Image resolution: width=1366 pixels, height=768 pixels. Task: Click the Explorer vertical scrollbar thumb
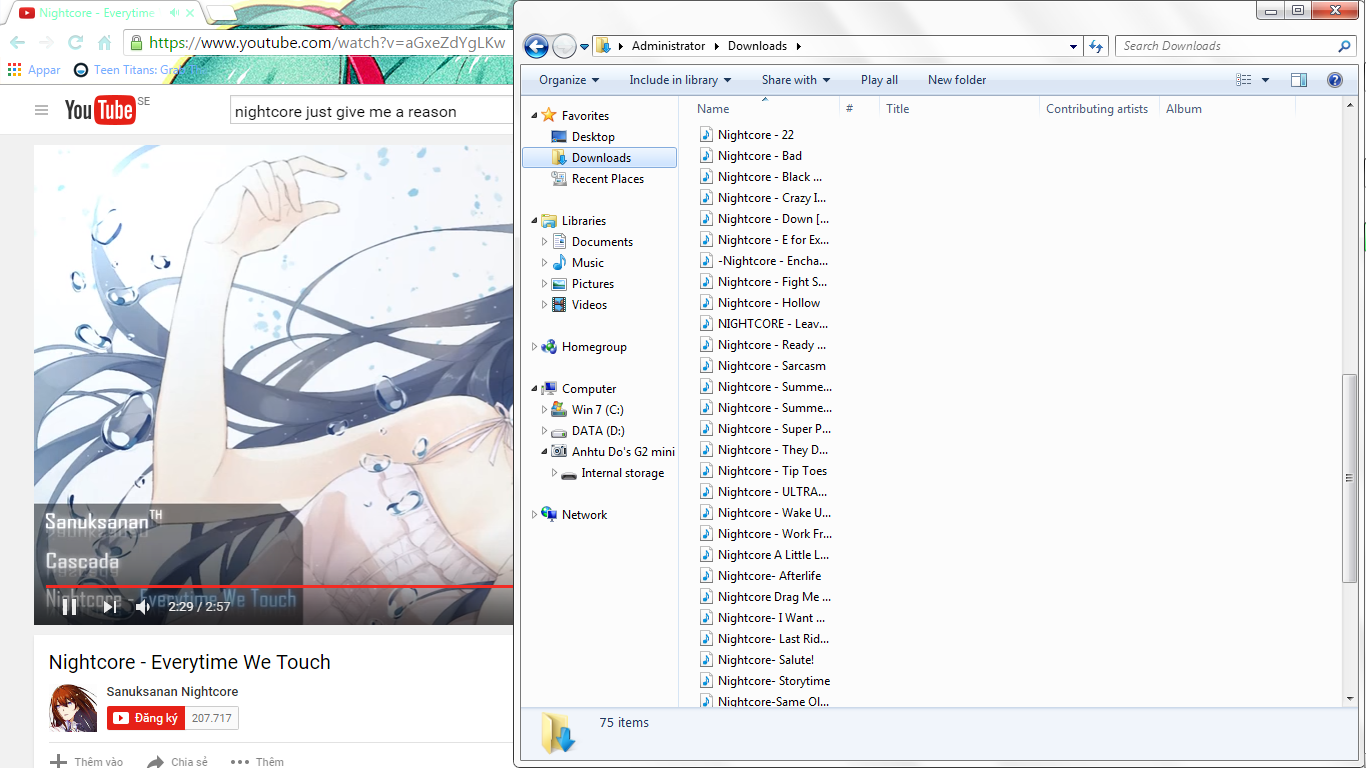click(1350, 477)
